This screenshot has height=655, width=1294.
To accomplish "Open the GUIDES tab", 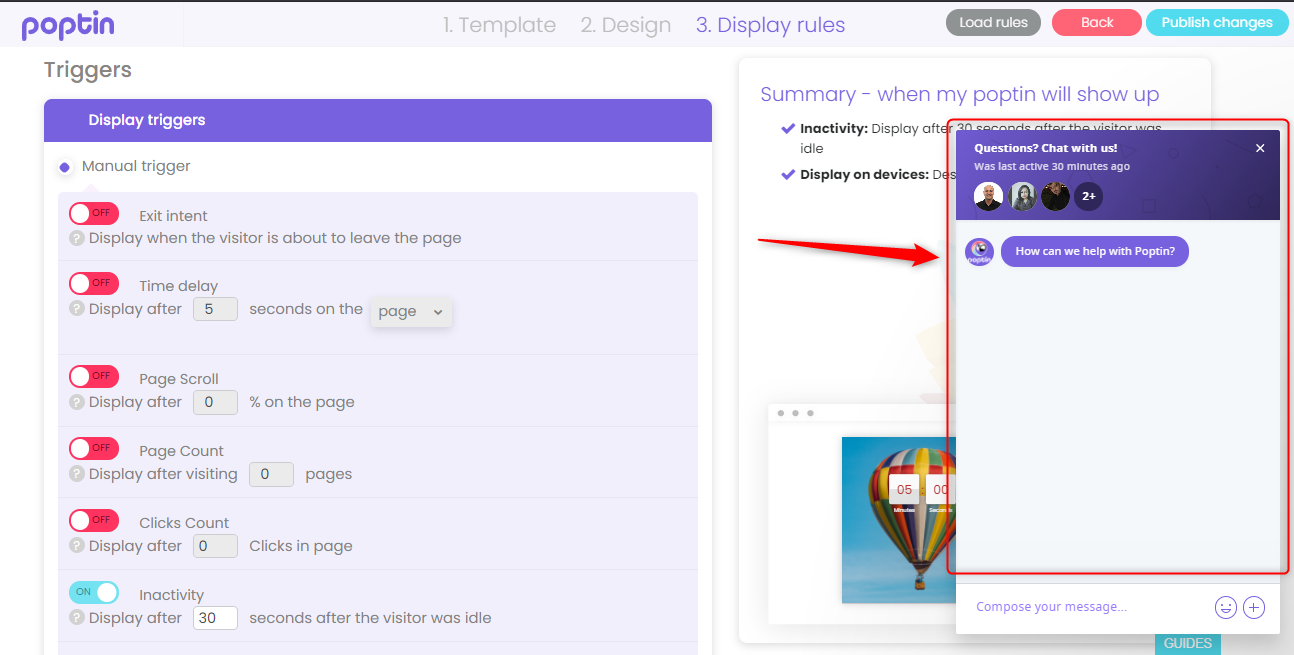I will [x=1188, y=643].
